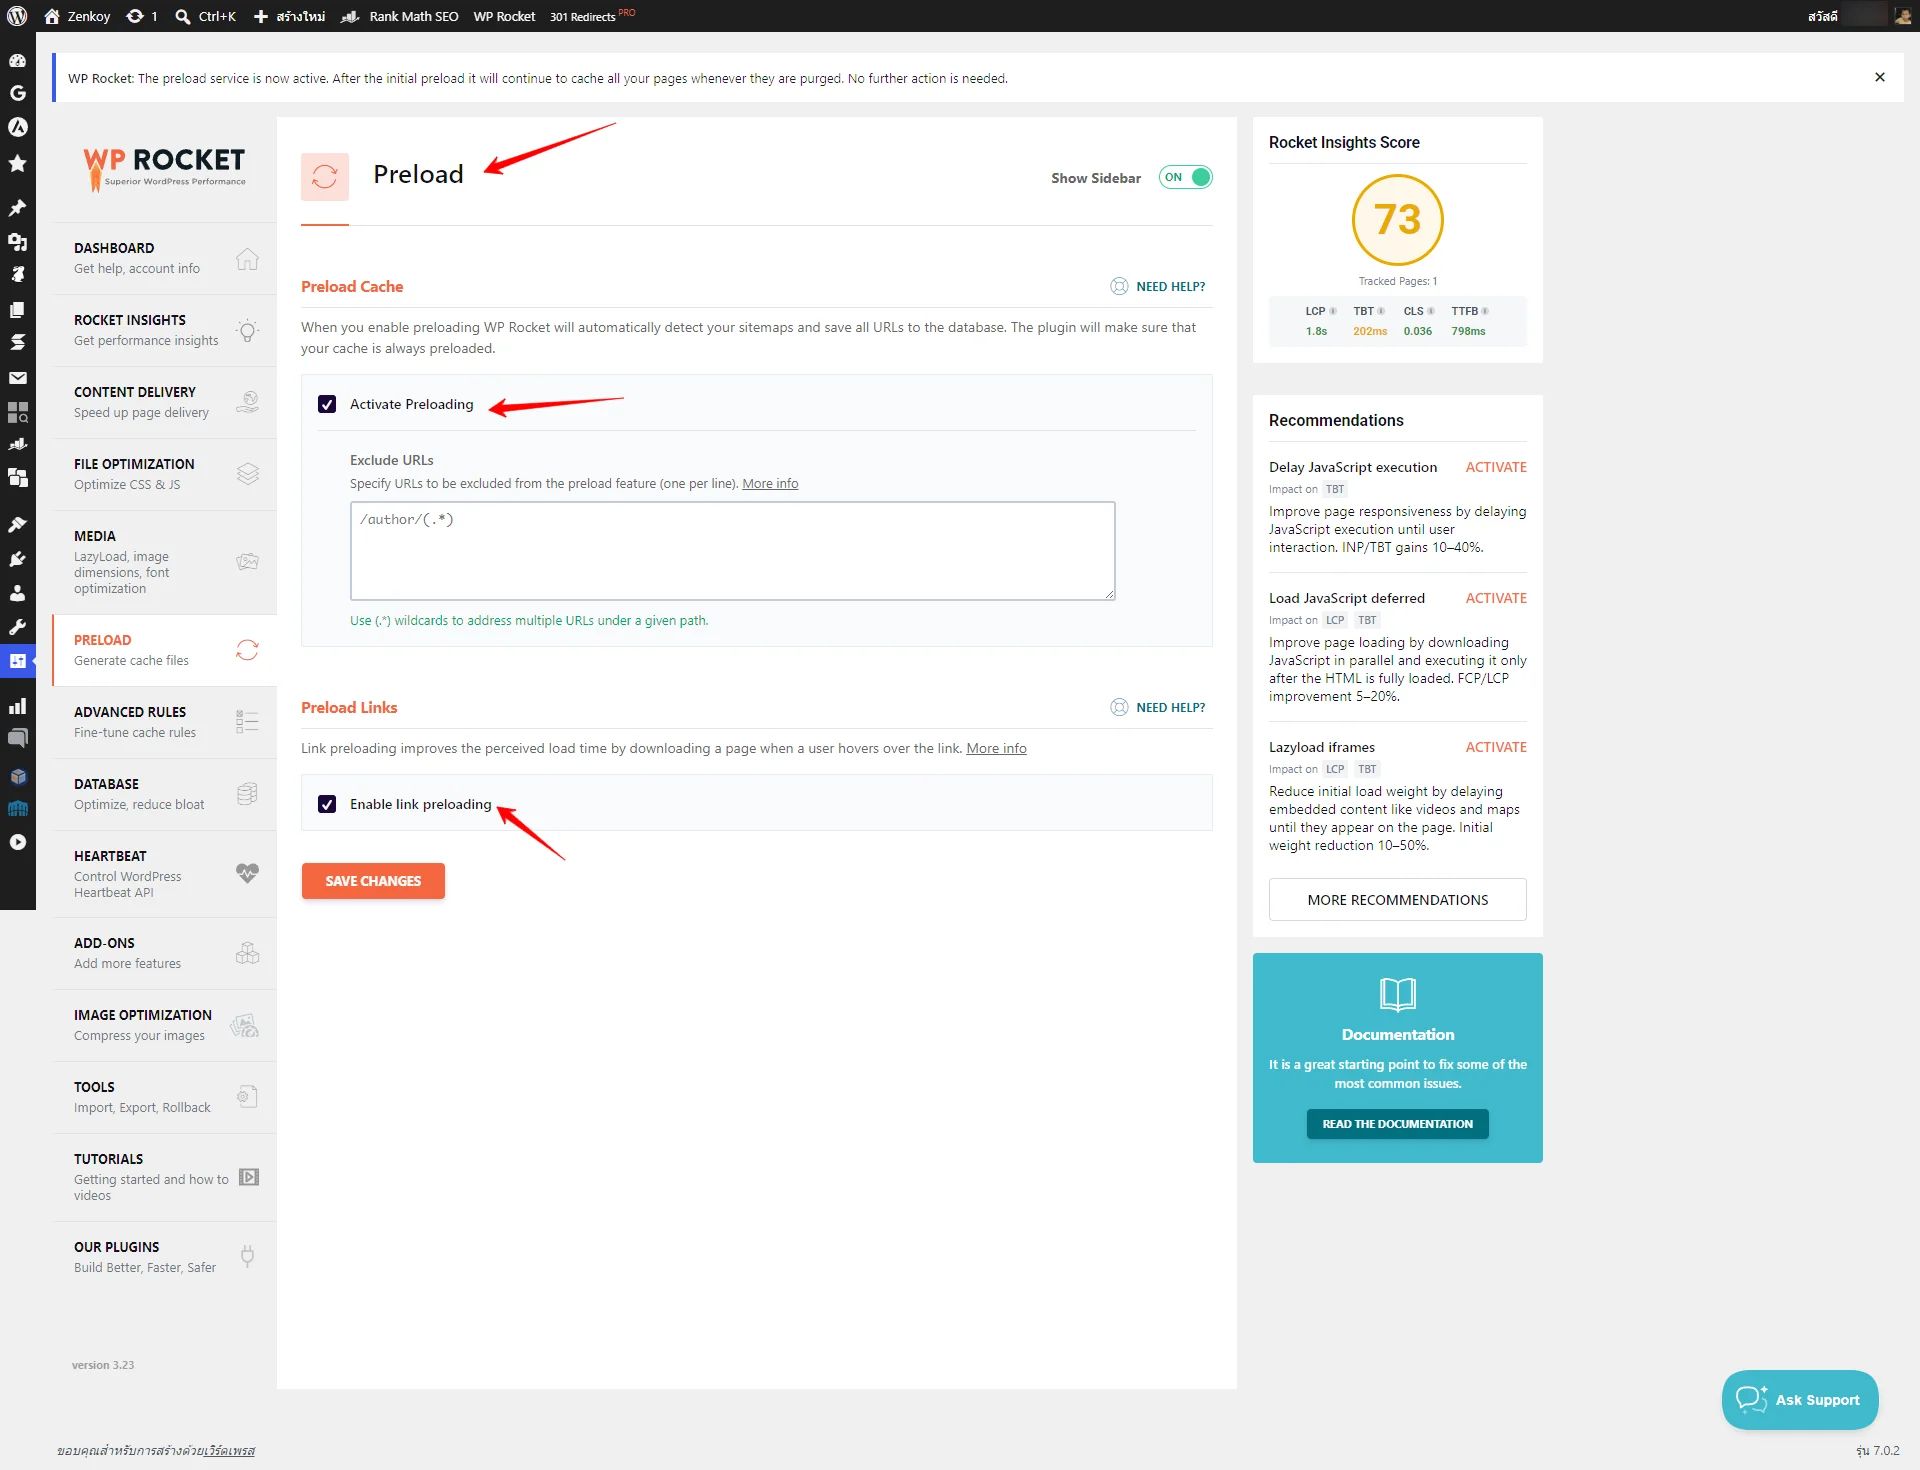Click More Recommendations button
The width and height of the screenshot is (1920, 1470).
pyautogui.click(x=1397, y=900)
